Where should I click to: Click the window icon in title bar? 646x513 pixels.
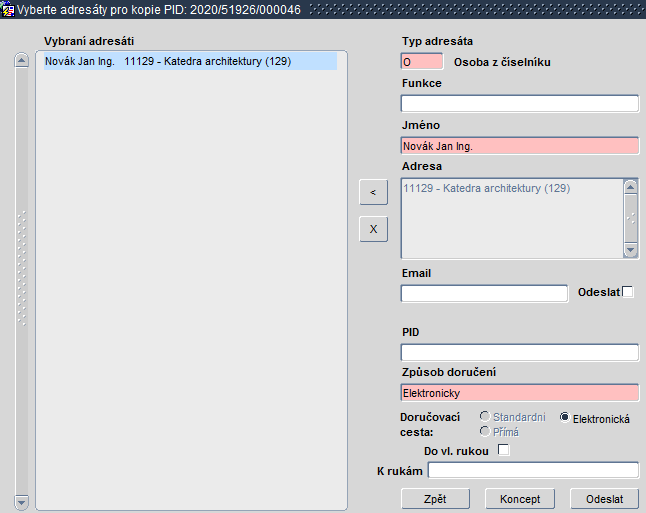click(x=7, y=9)
